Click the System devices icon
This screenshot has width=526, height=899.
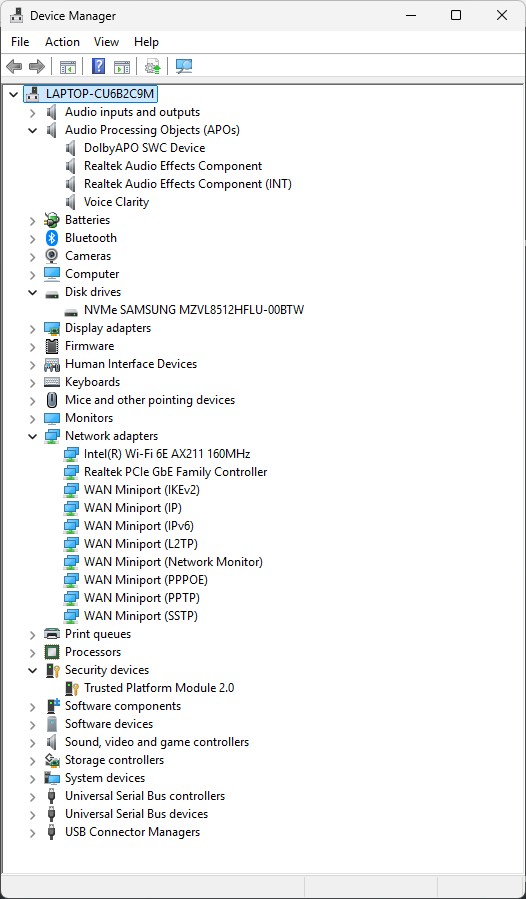tap(52, 778)
